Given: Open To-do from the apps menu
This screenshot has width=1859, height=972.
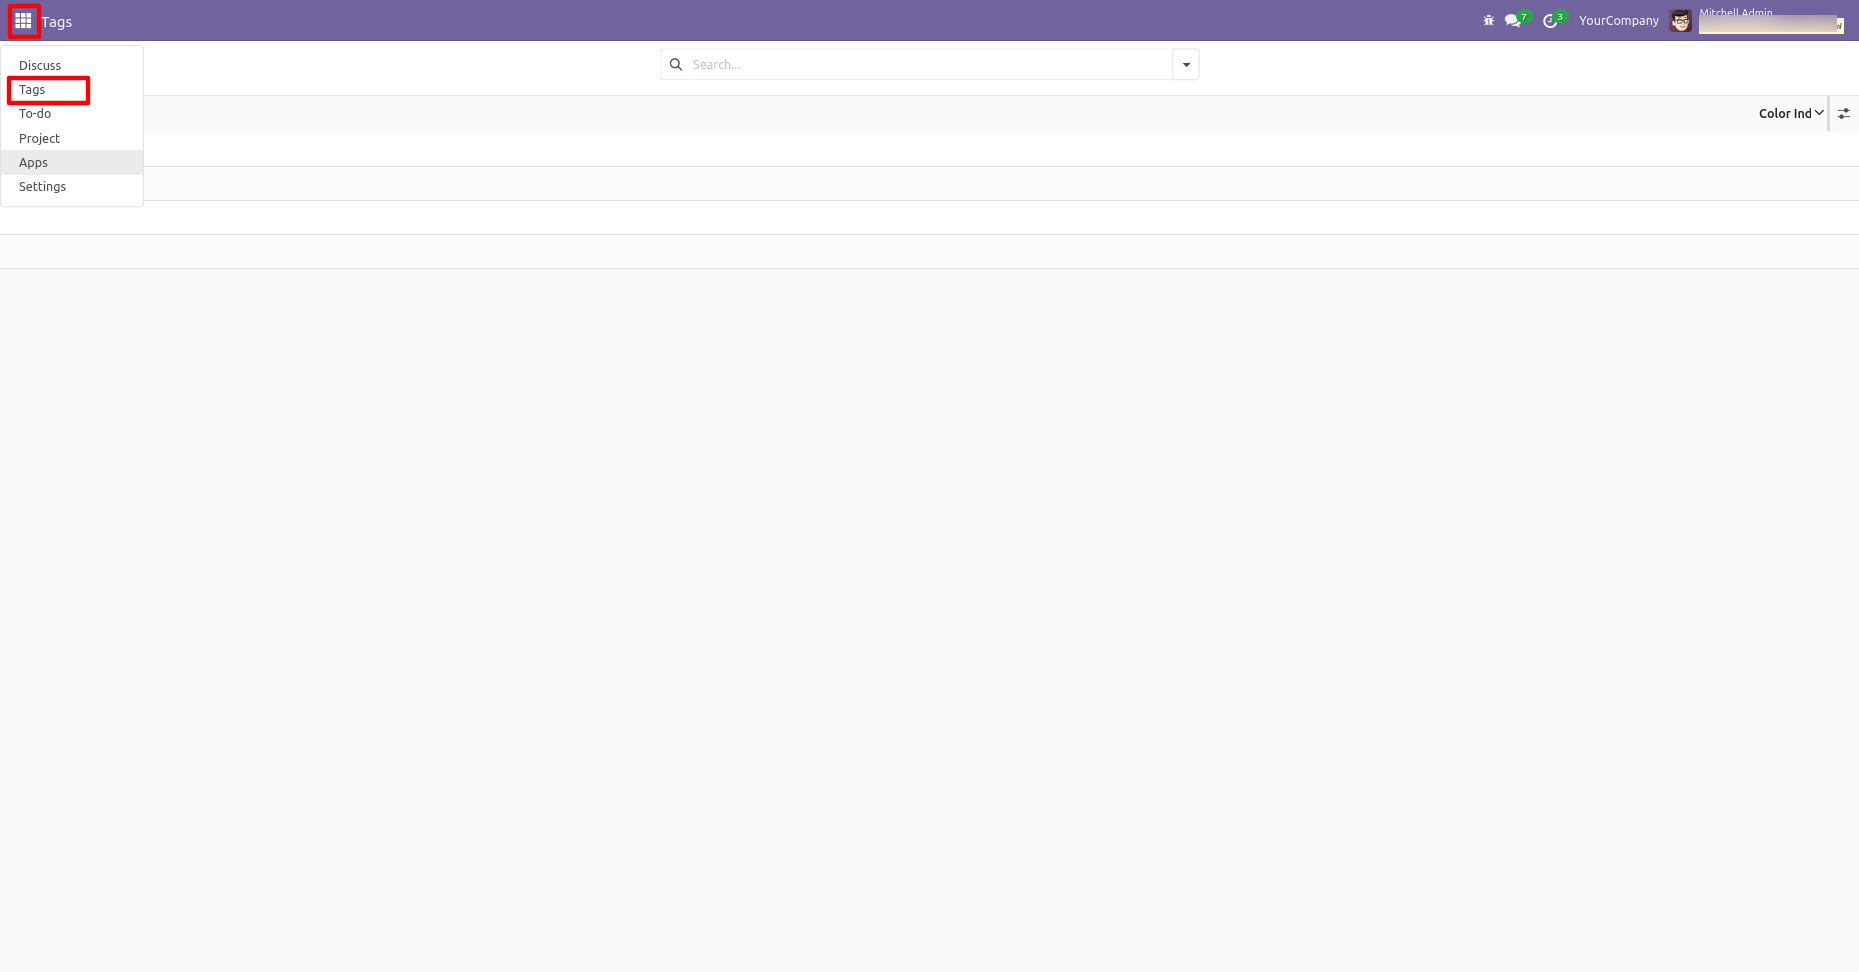Looking at the screenshot, I should [72, 114].
